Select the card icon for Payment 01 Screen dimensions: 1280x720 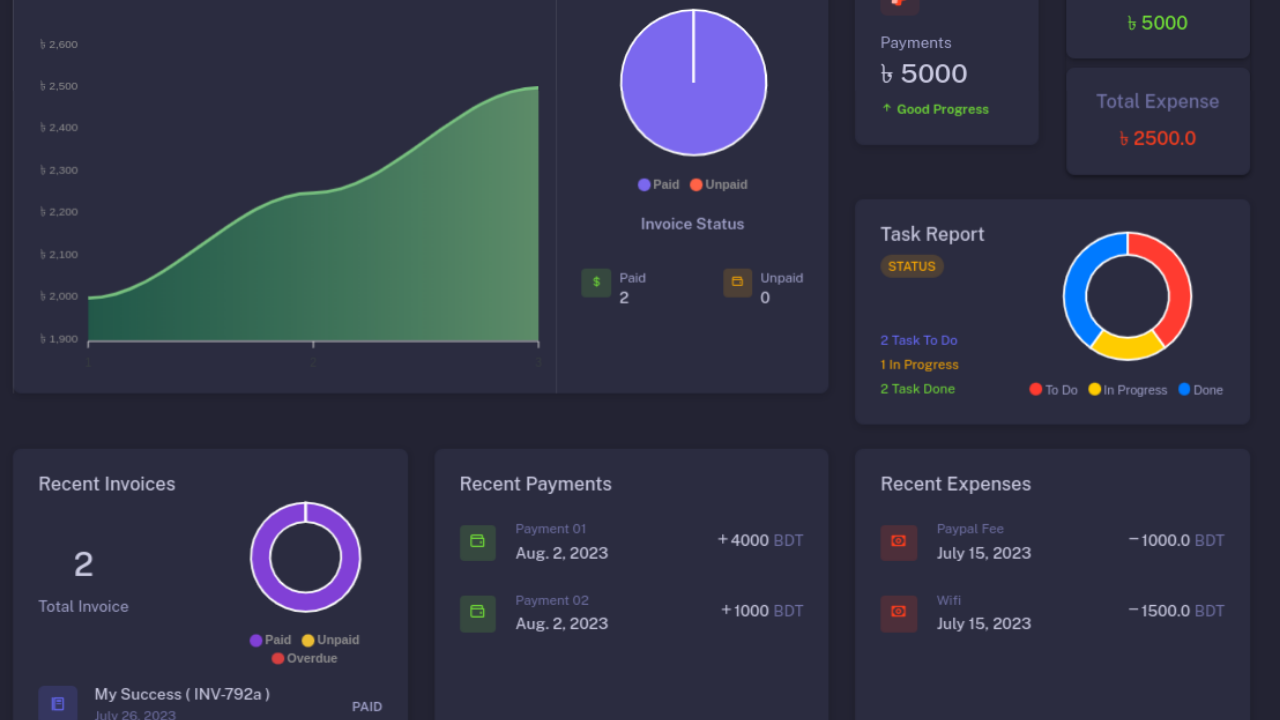(478, 542)
